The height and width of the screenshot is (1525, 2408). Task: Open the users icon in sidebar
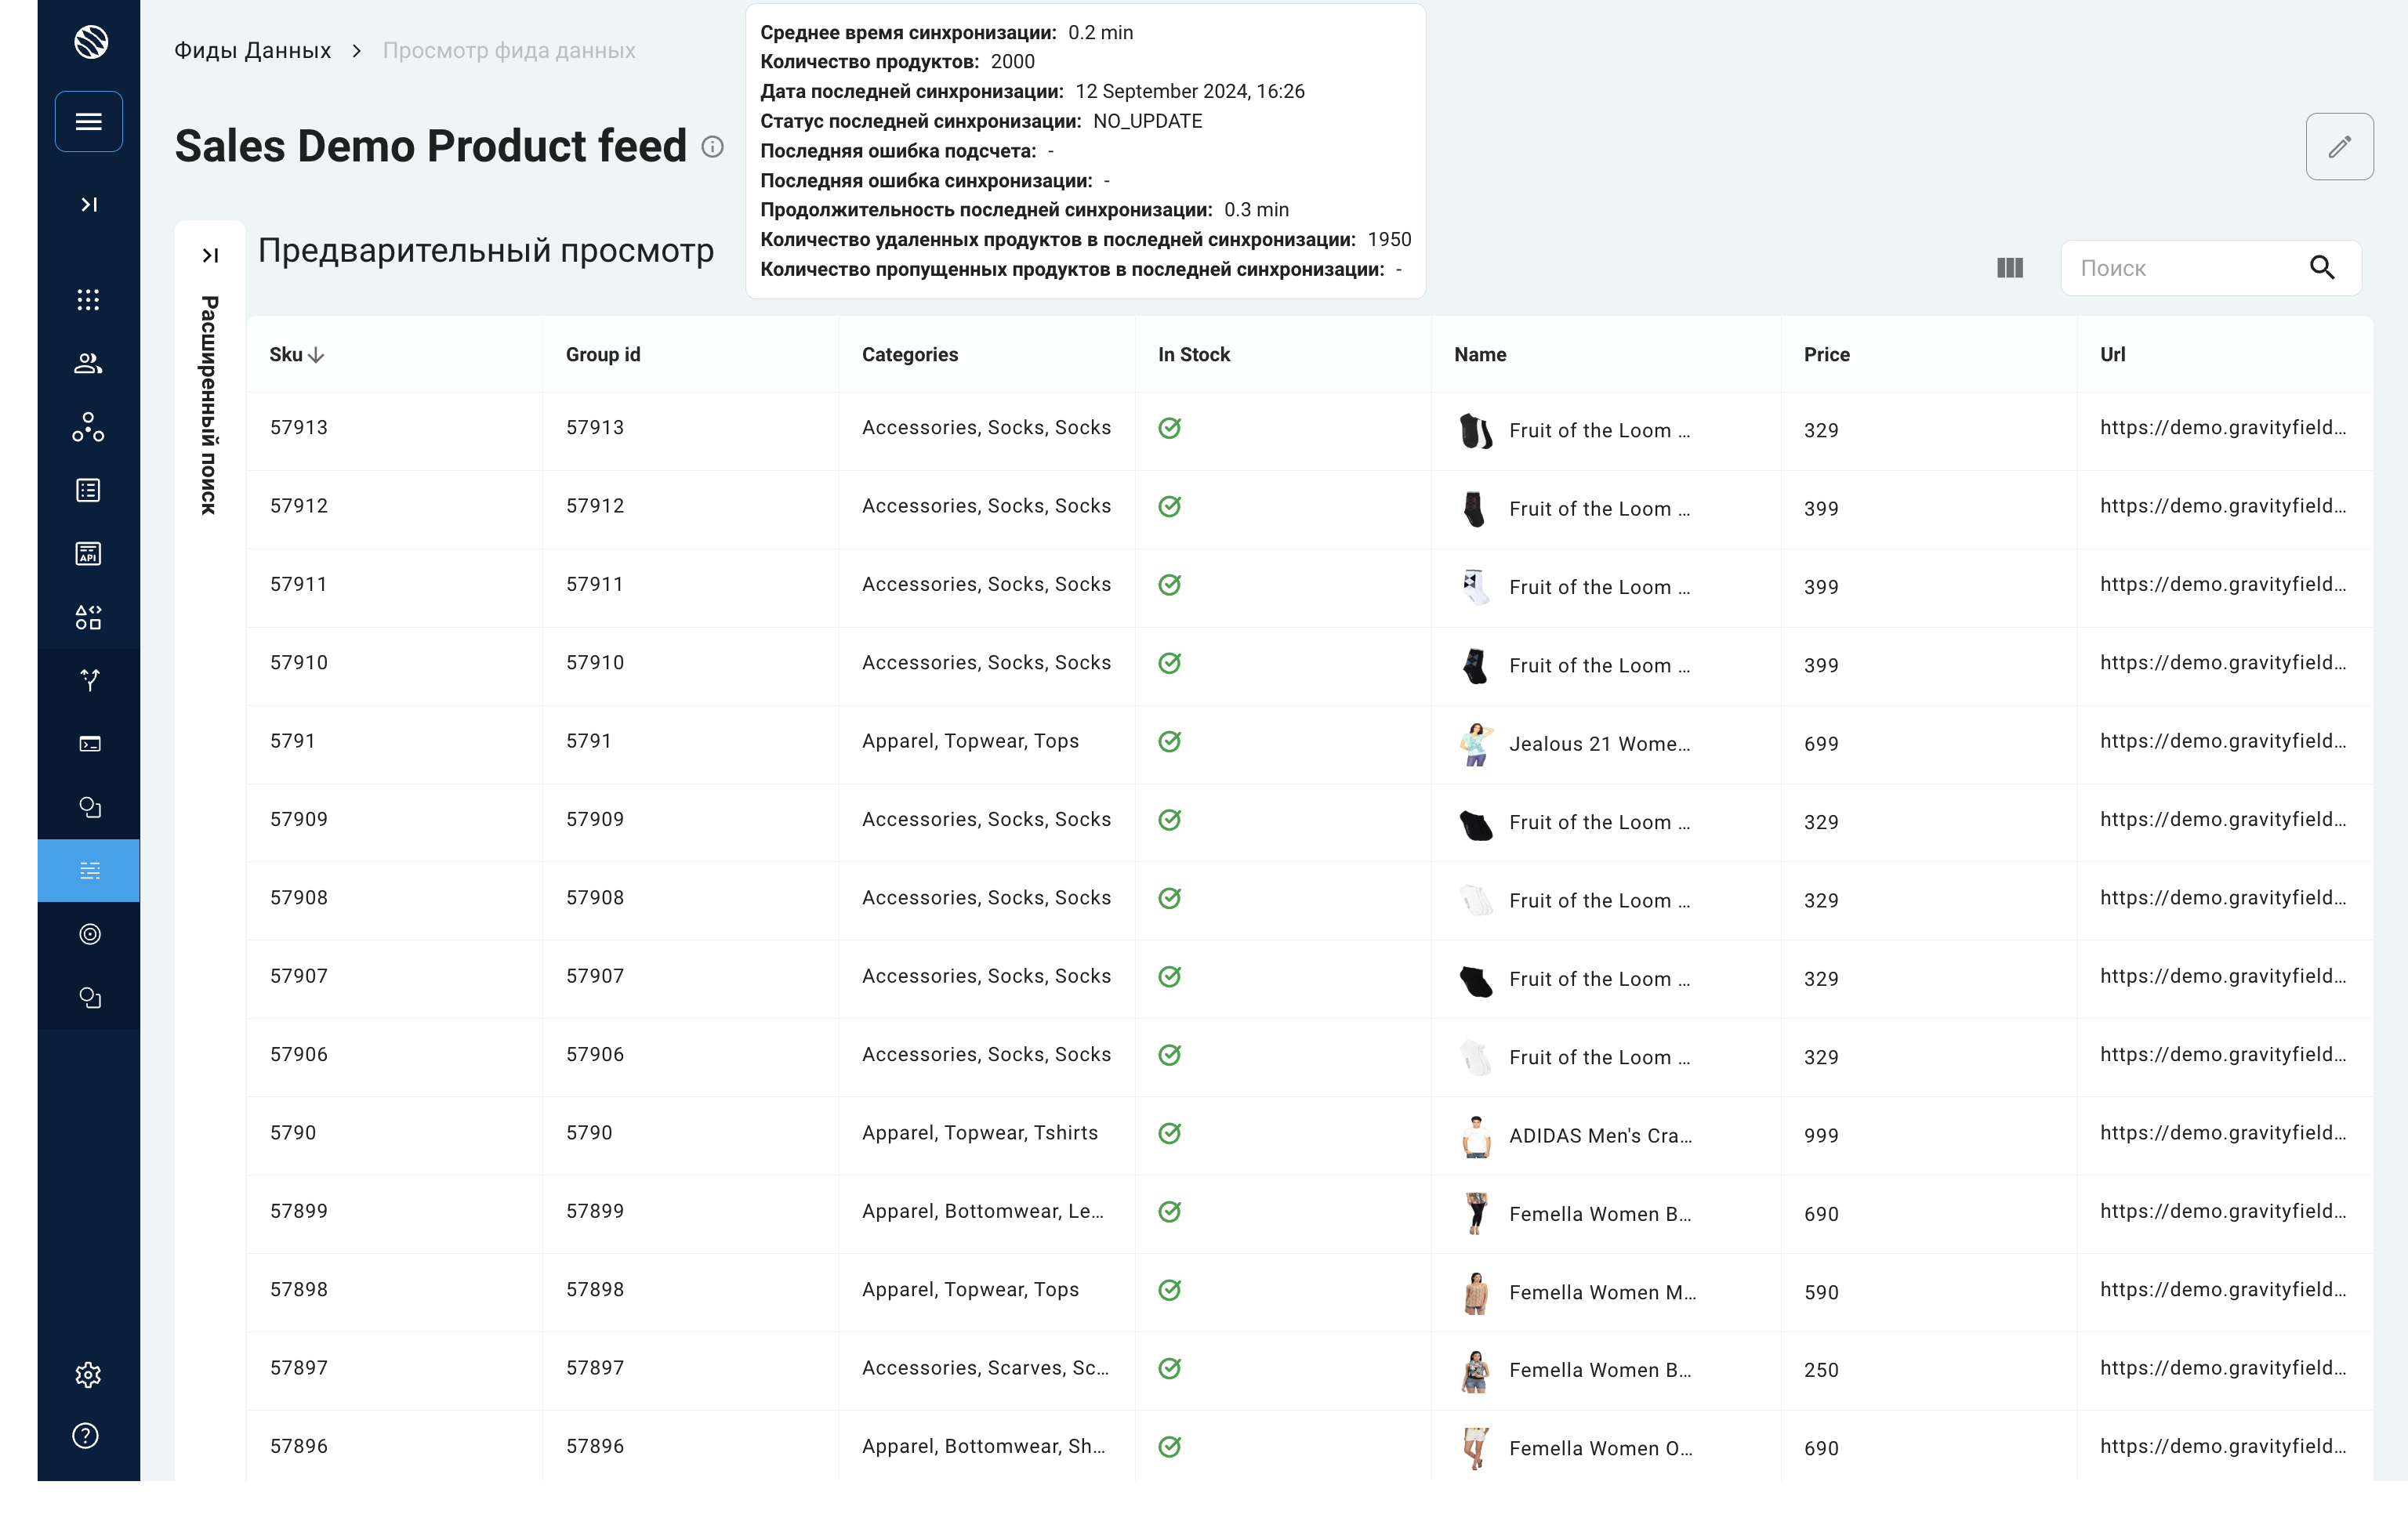click(88, 364)
